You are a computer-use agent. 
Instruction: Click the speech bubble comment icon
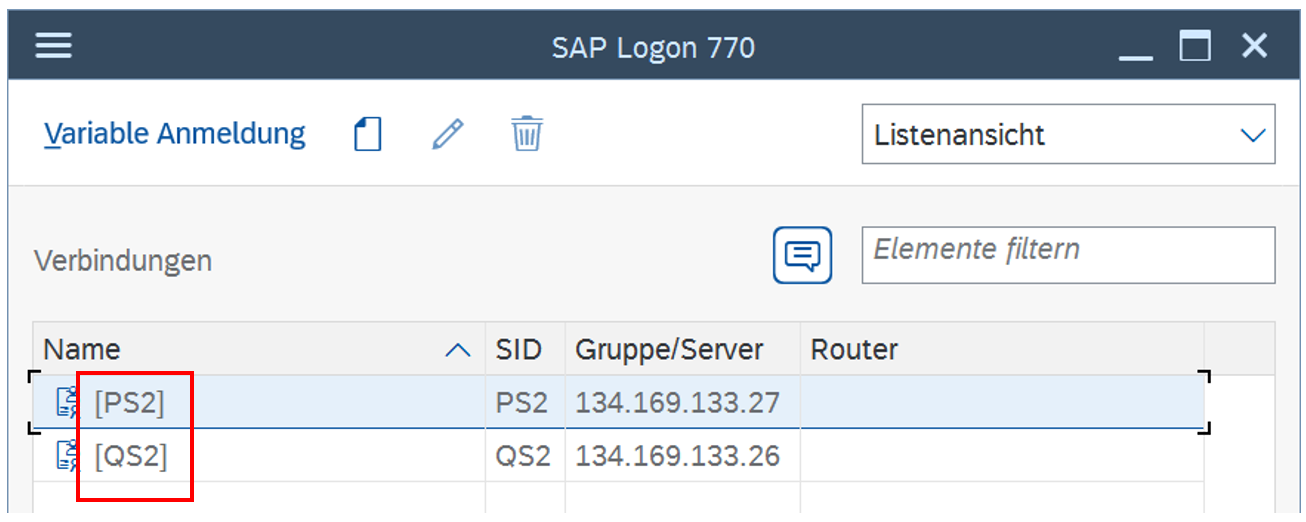[802, 256]
